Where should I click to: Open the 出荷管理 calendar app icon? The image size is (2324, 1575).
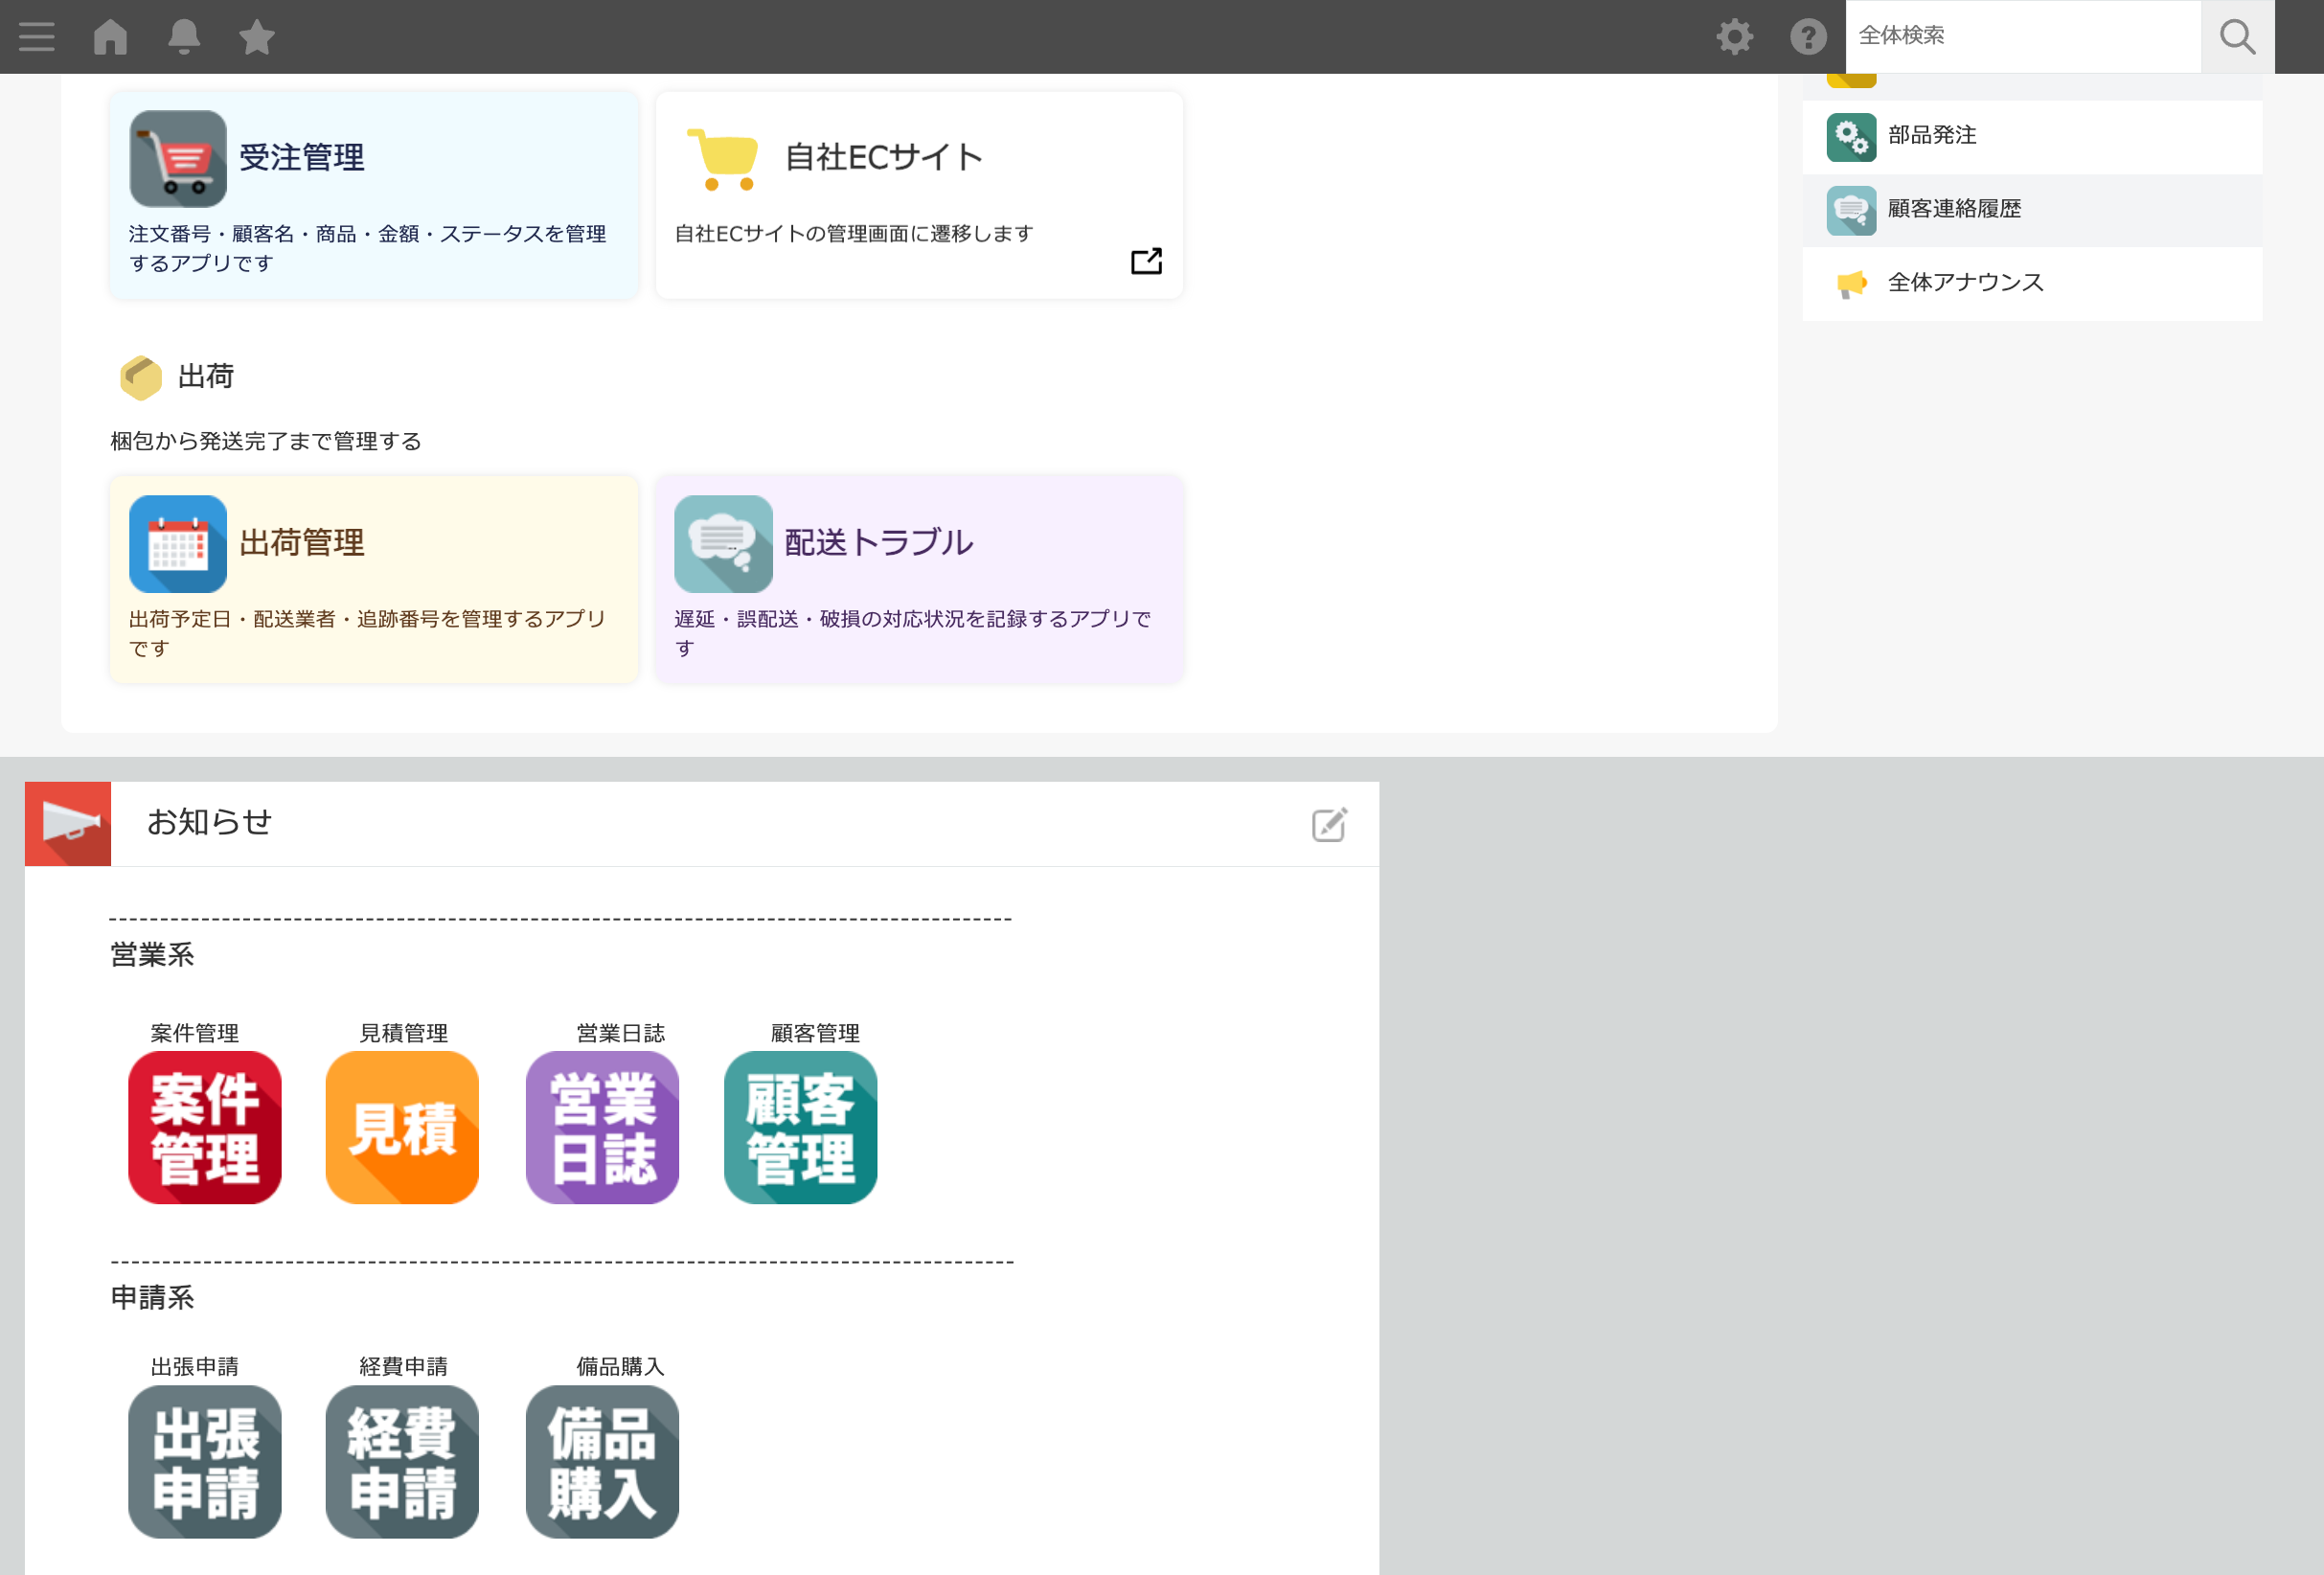tap(178, 543)
